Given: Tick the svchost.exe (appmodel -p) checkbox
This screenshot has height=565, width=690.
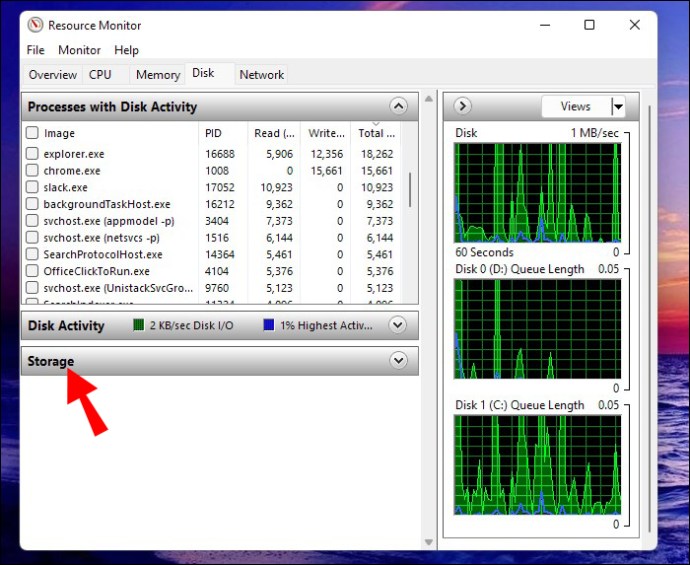Looking at the screenshot, I should [32, 220].
